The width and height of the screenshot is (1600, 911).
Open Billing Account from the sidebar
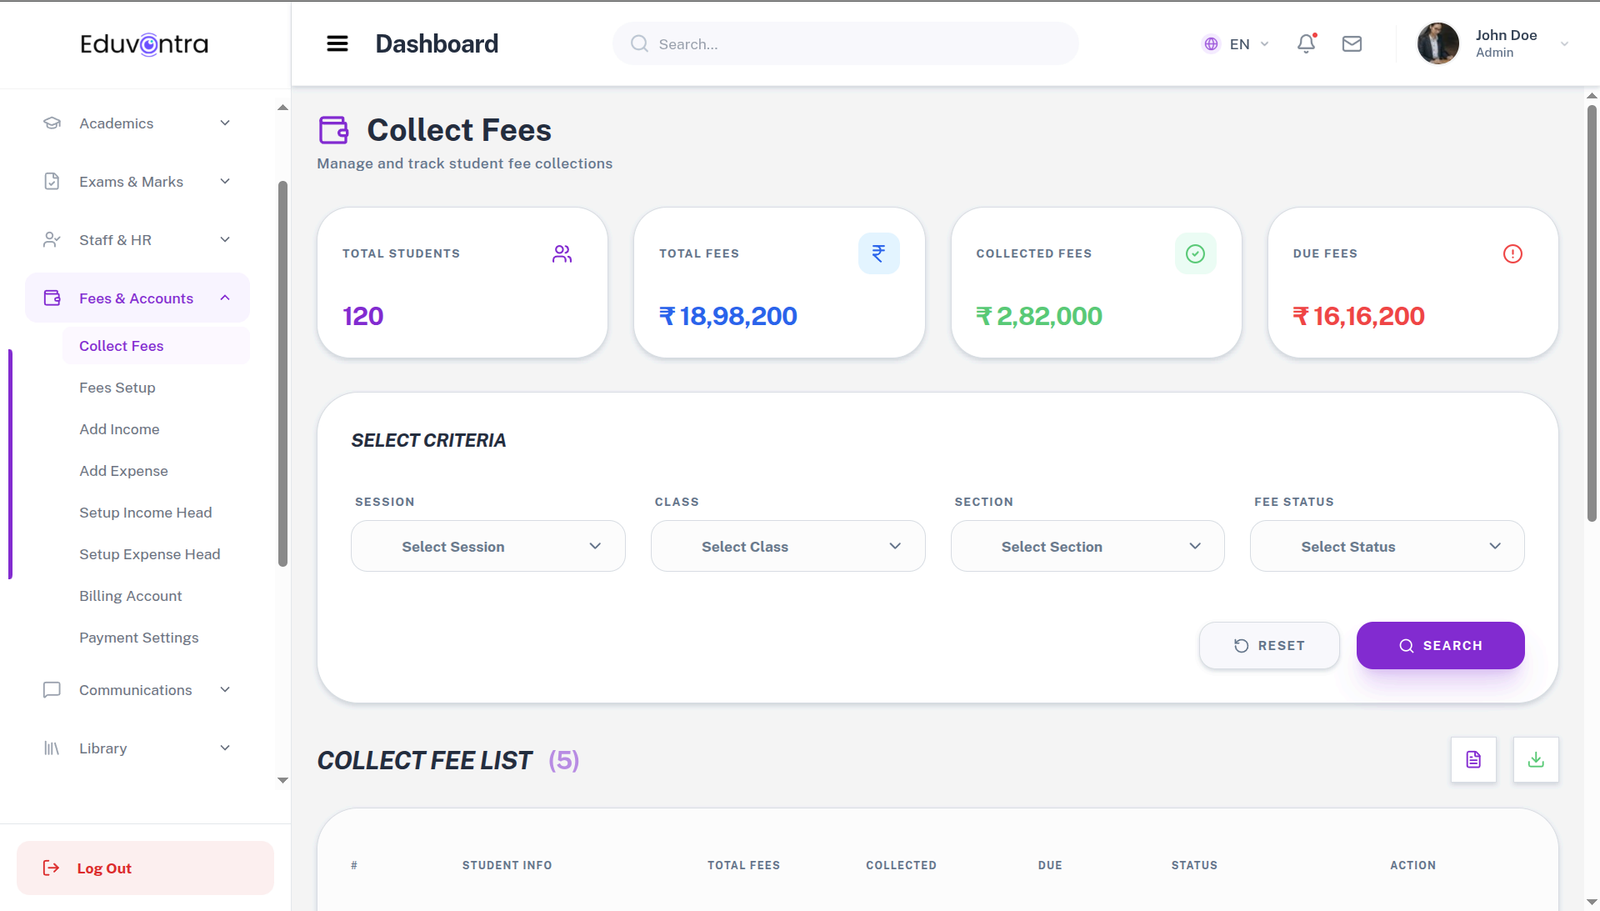130,595
